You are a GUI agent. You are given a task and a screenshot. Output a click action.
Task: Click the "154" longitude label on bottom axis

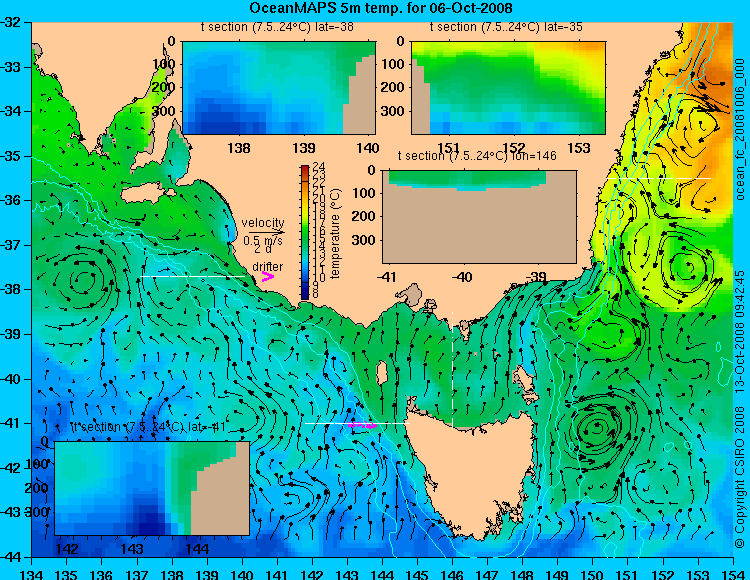[x=733, y=574]
